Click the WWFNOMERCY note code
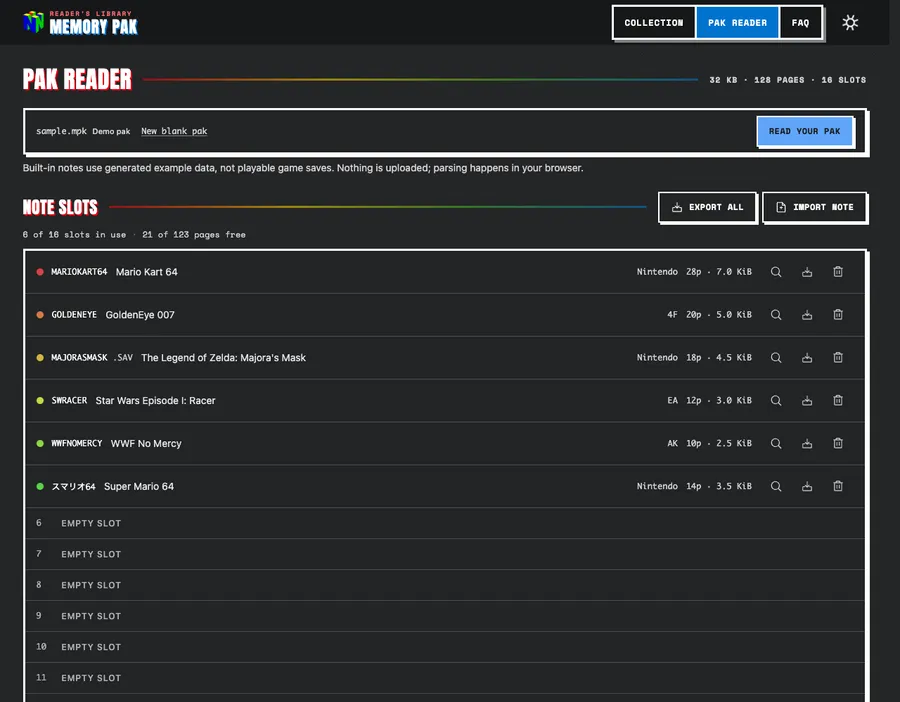The image size is (900, 702). 76,443
